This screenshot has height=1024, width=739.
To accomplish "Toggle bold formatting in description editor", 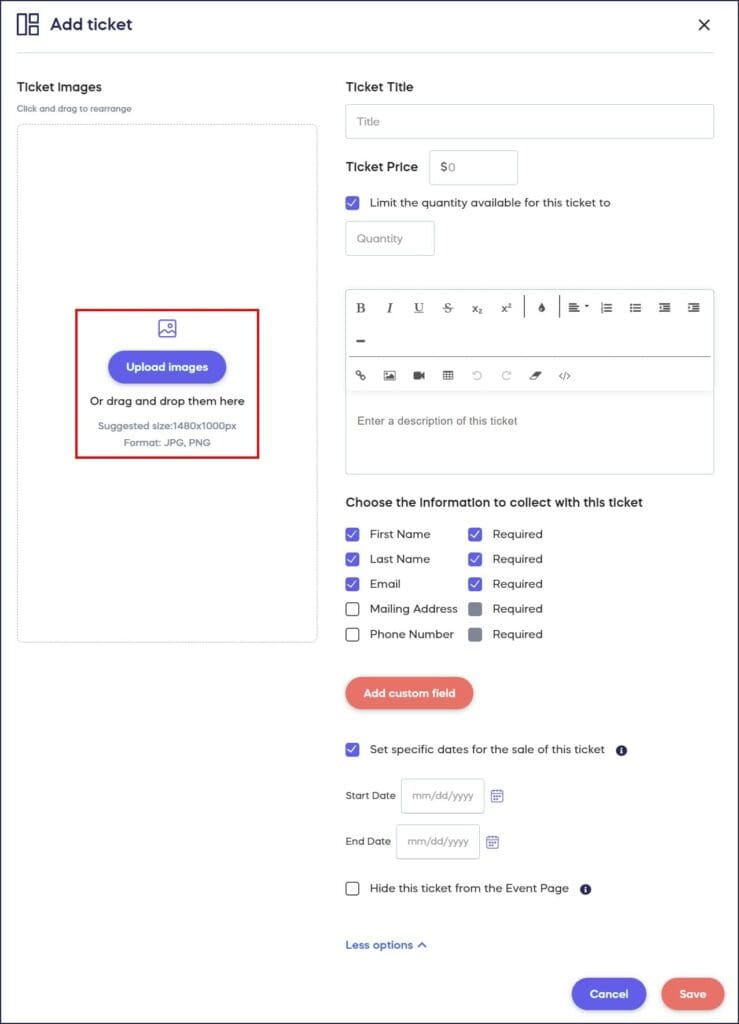I will click(361, 308).
